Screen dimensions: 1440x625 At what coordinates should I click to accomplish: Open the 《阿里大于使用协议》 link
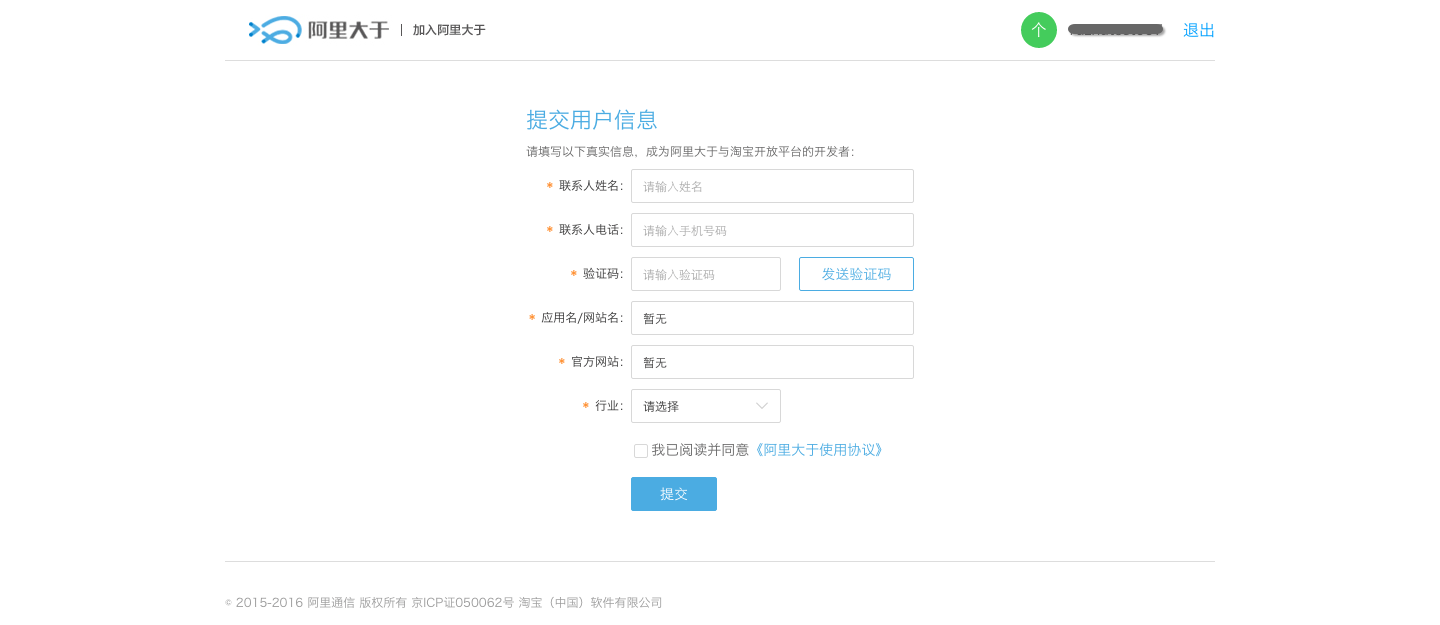819,450
